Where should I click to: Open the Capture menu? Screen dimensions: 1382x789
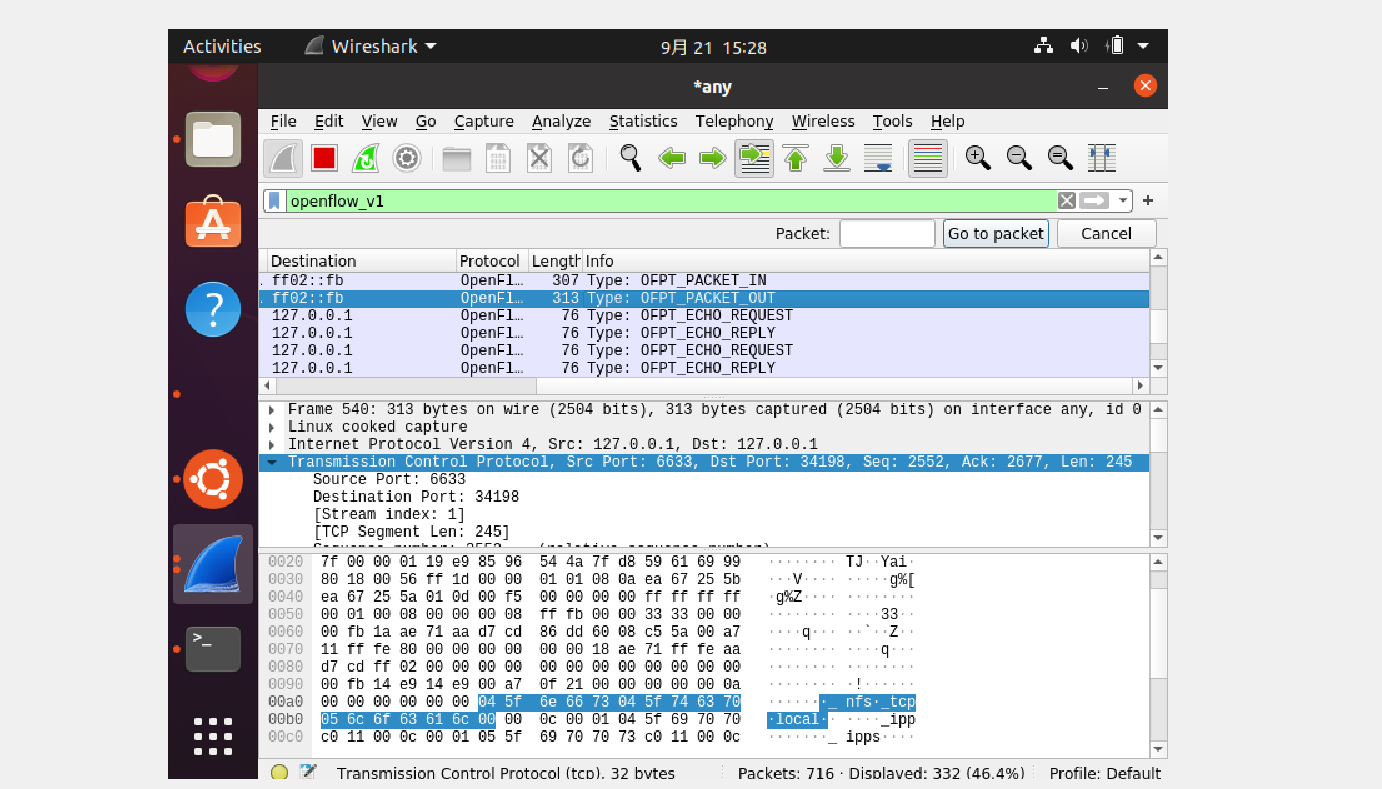pyautogui.click(x=484, y=121)
